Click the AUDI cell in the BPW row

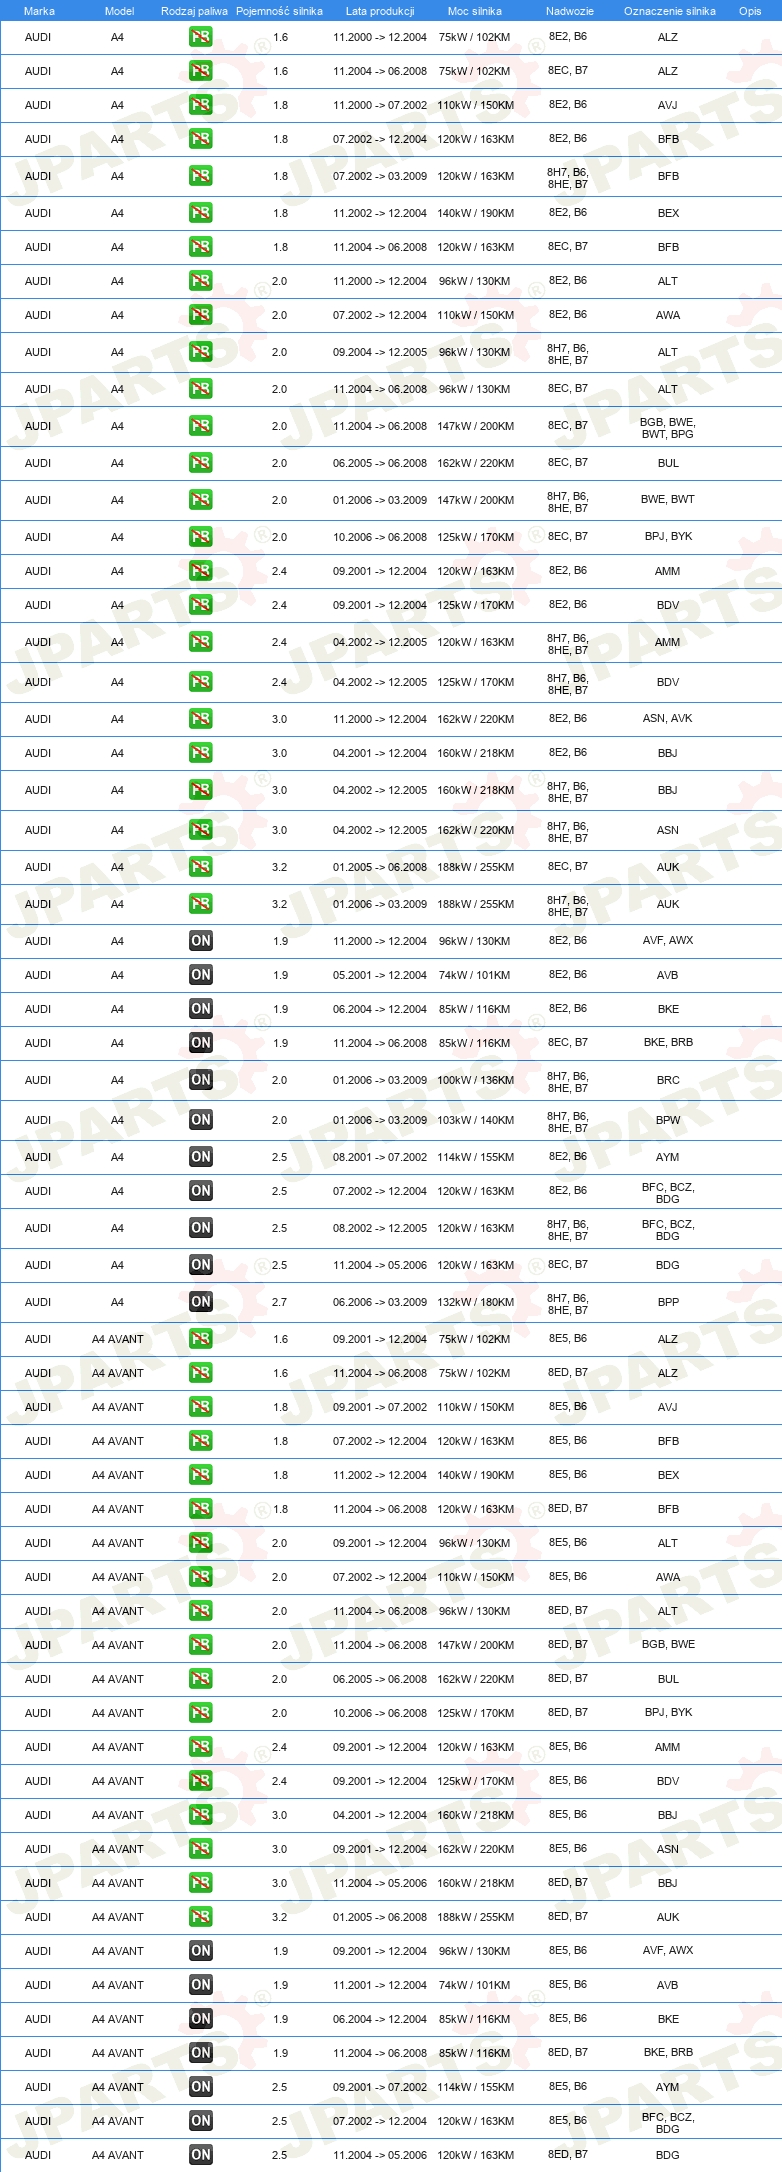coord(38,1120)
